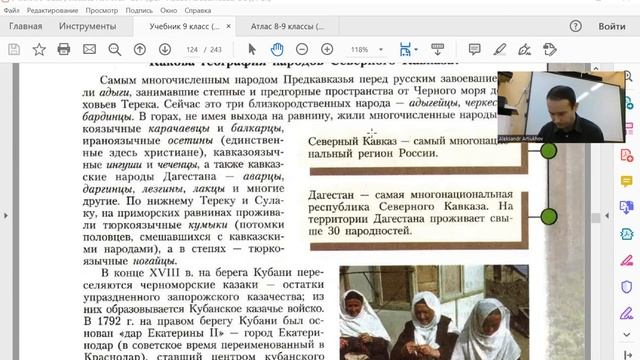Open the find text magnifier tool
The height and width of the screenshot is (360, 640).
tap(115, 50)
